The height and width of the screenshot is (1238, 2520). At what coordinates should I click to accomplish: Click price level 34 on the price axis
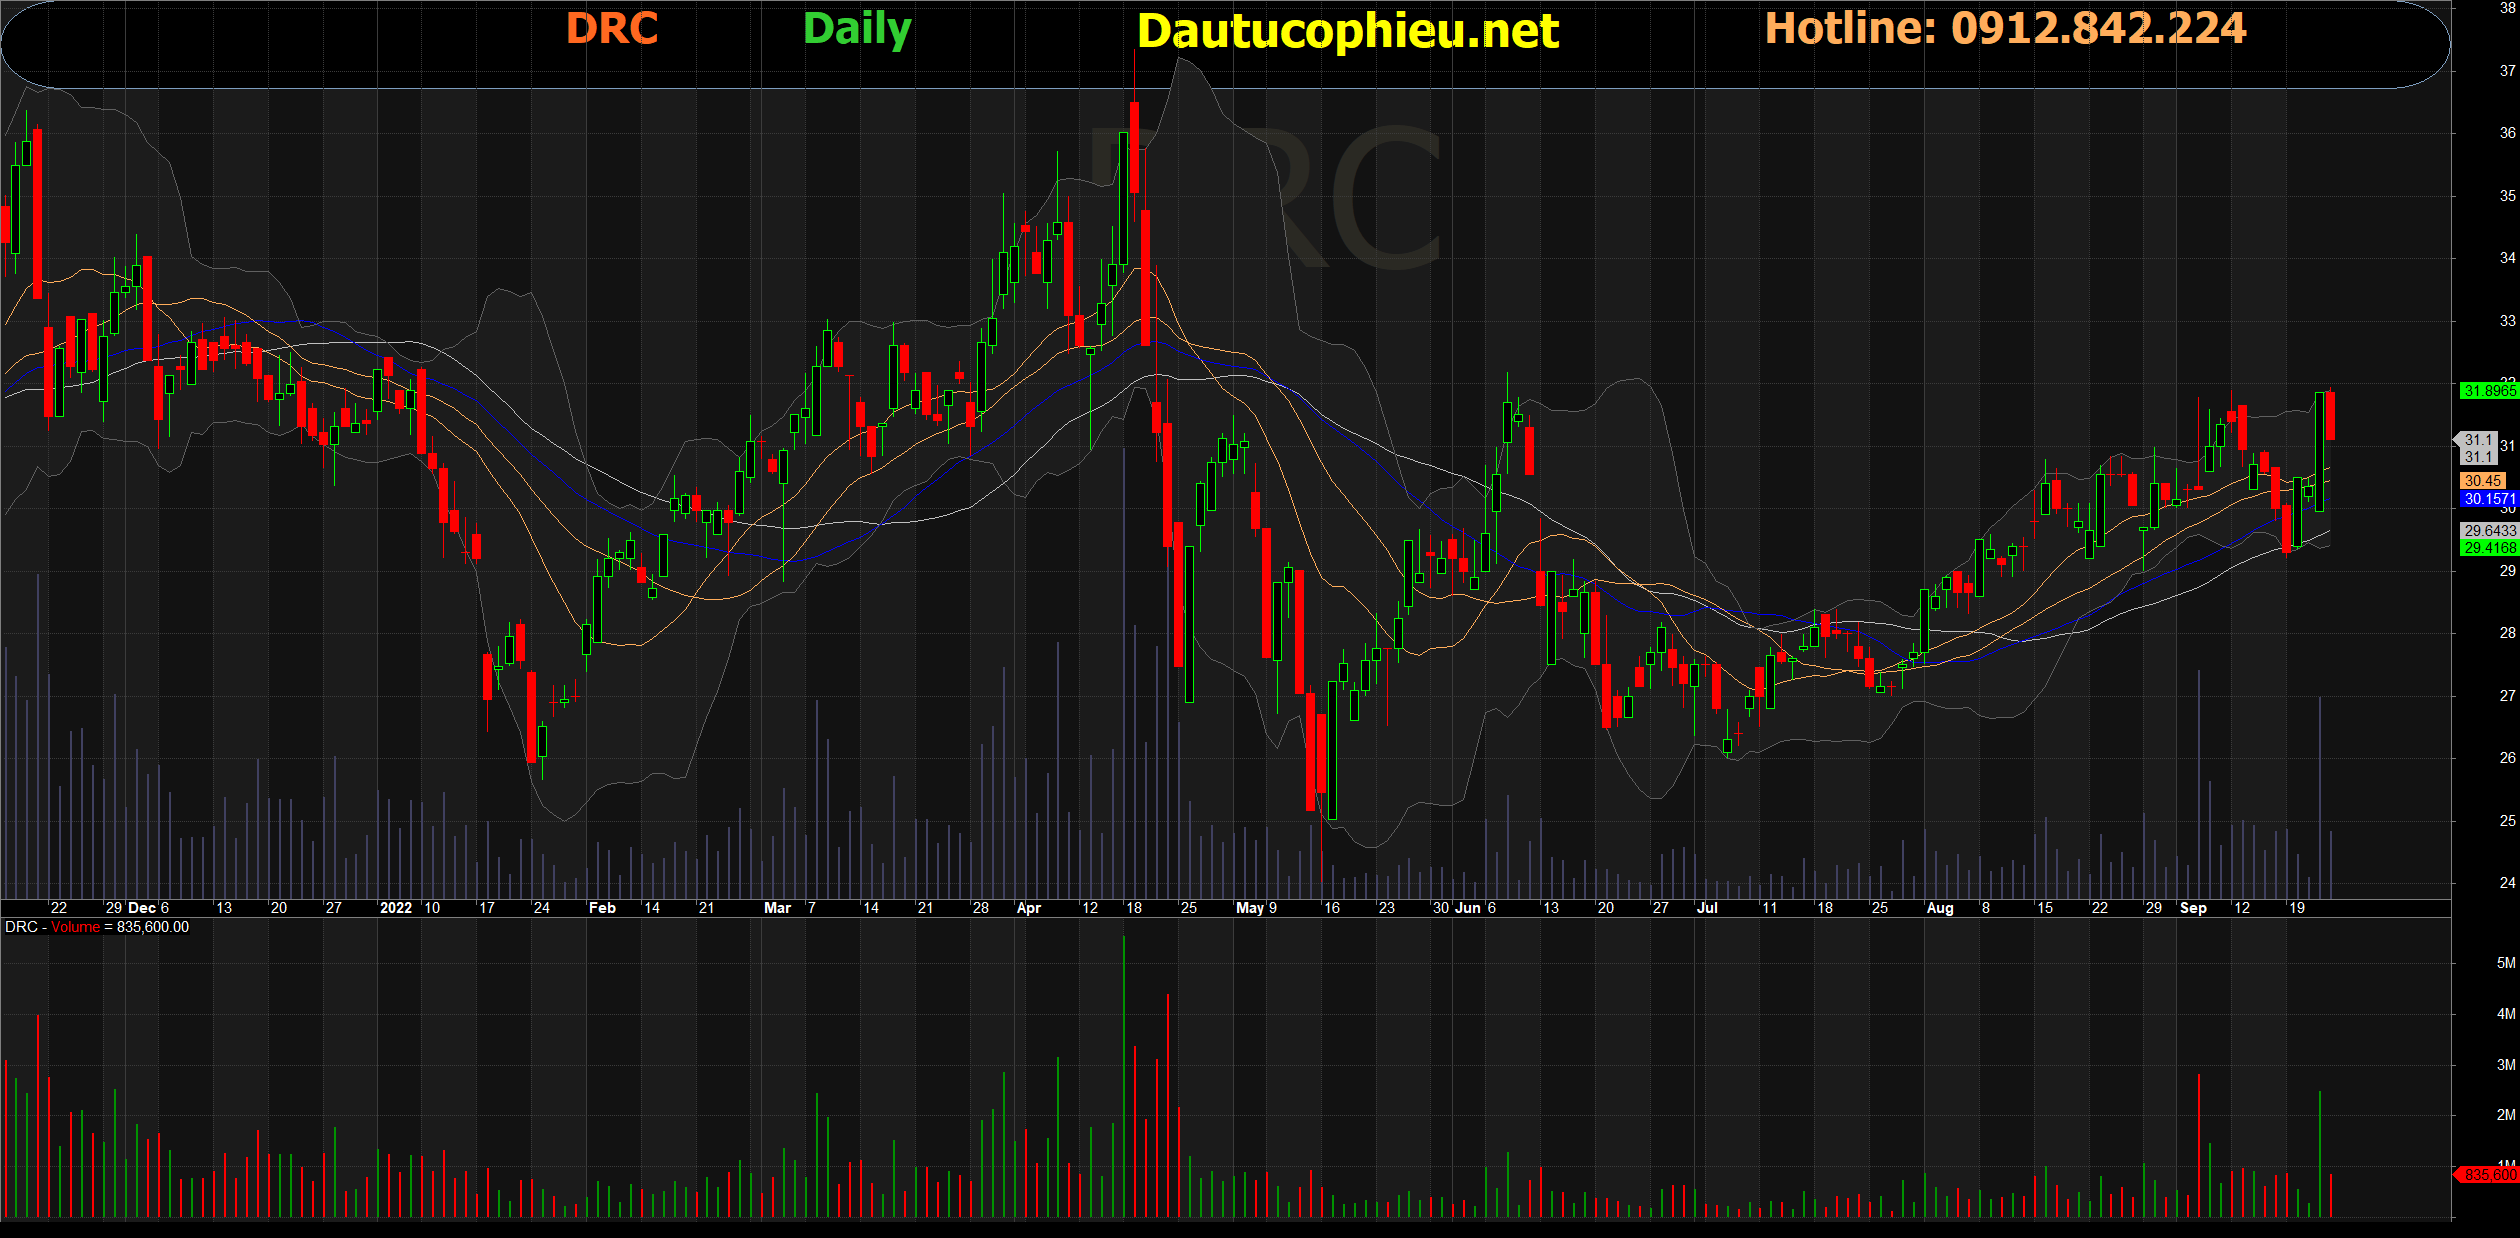pos(2507,258)
